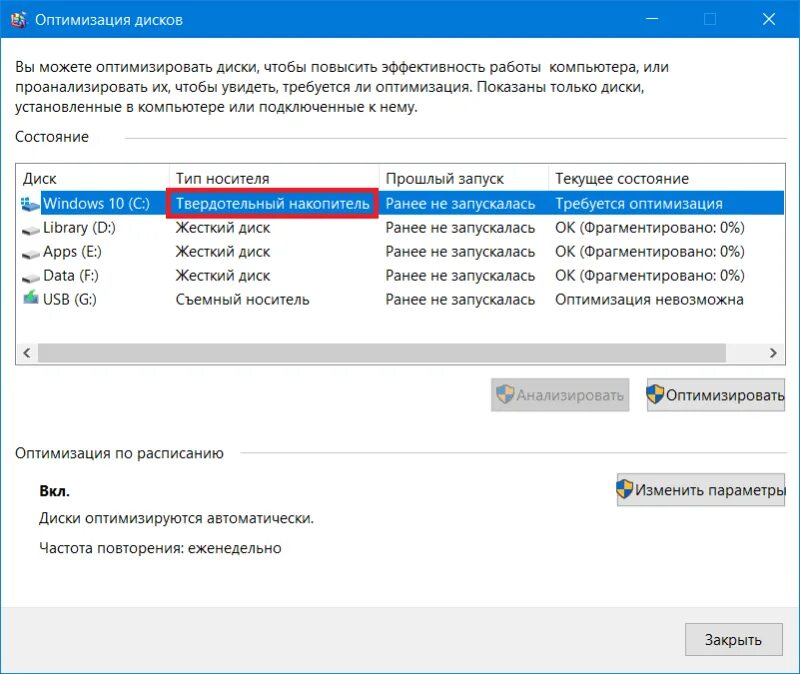
Task: Click fragmentation status in Library (D:) row
Action: click(650, 228)
